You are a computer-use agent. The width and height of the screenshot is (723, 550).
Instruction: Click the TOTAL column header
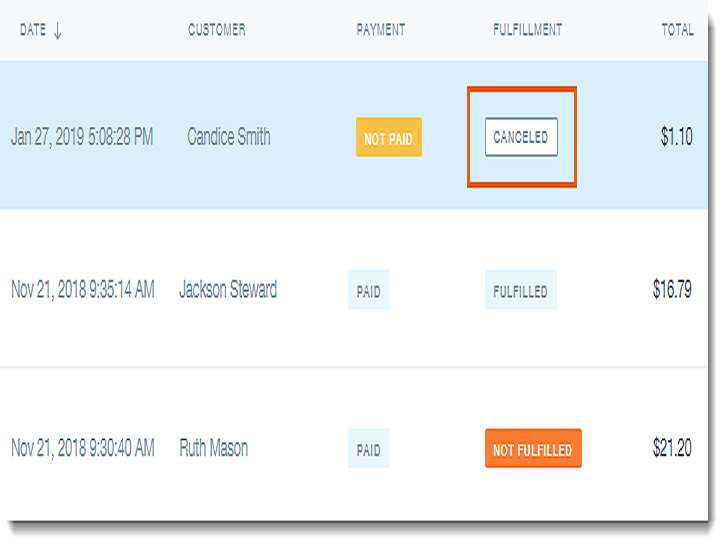coord(677,30)
